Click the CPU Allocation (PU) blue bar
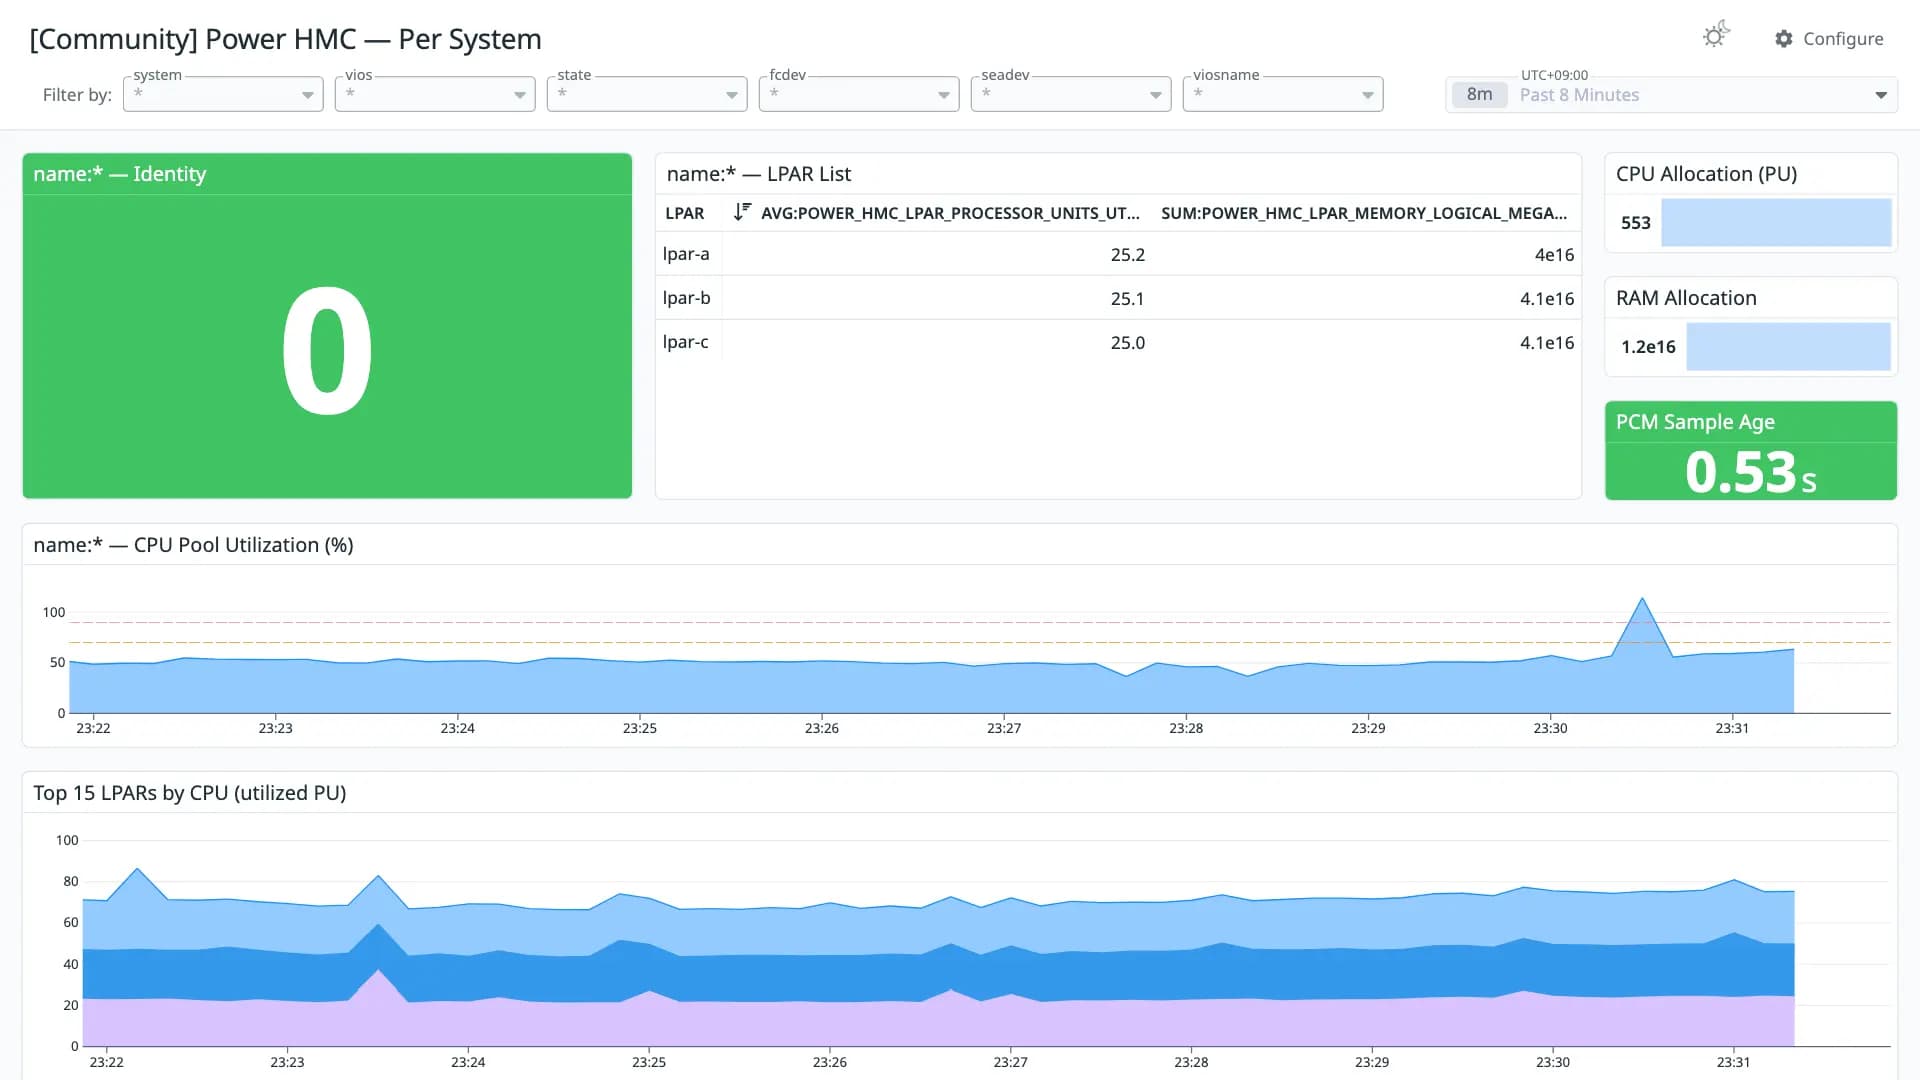This screenshot has height=1080, width=1920. [x=1776, y=222]
